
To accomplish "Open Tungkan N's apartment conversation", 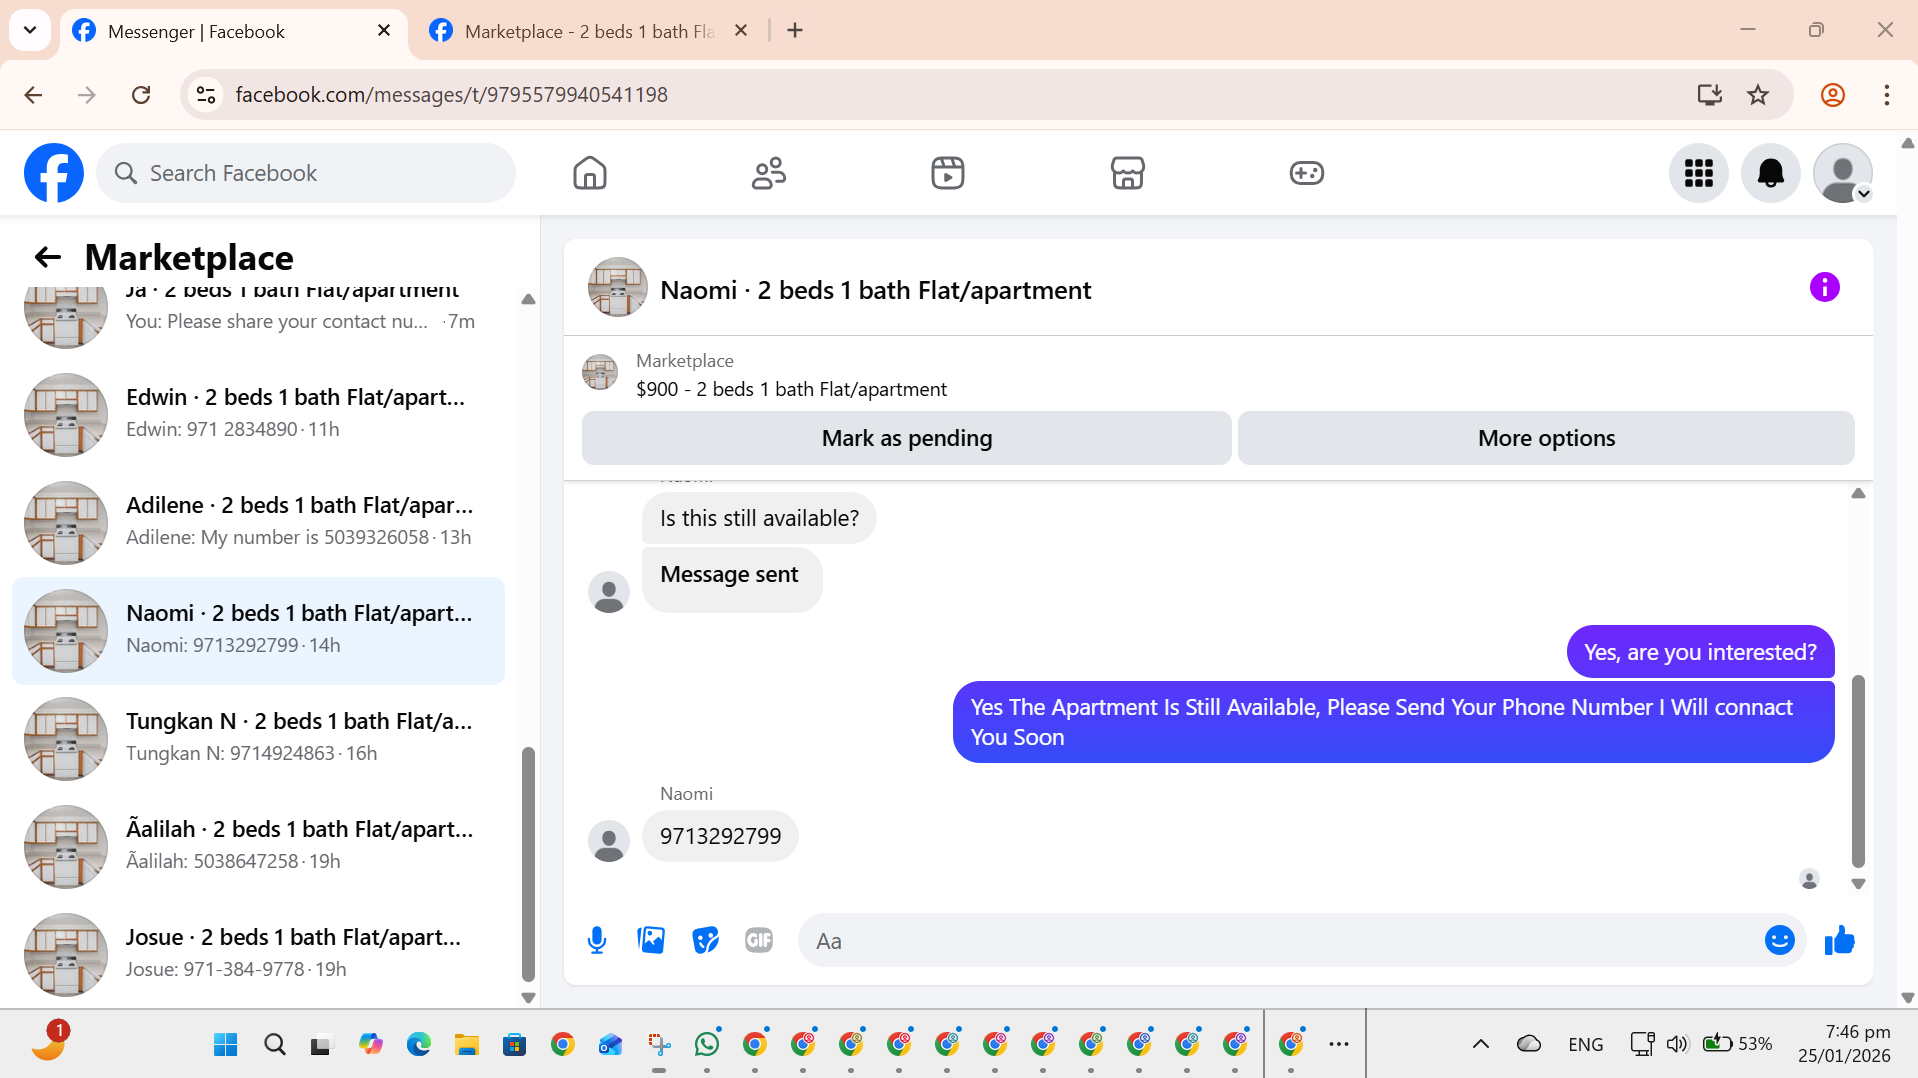I will coord(258,738).
